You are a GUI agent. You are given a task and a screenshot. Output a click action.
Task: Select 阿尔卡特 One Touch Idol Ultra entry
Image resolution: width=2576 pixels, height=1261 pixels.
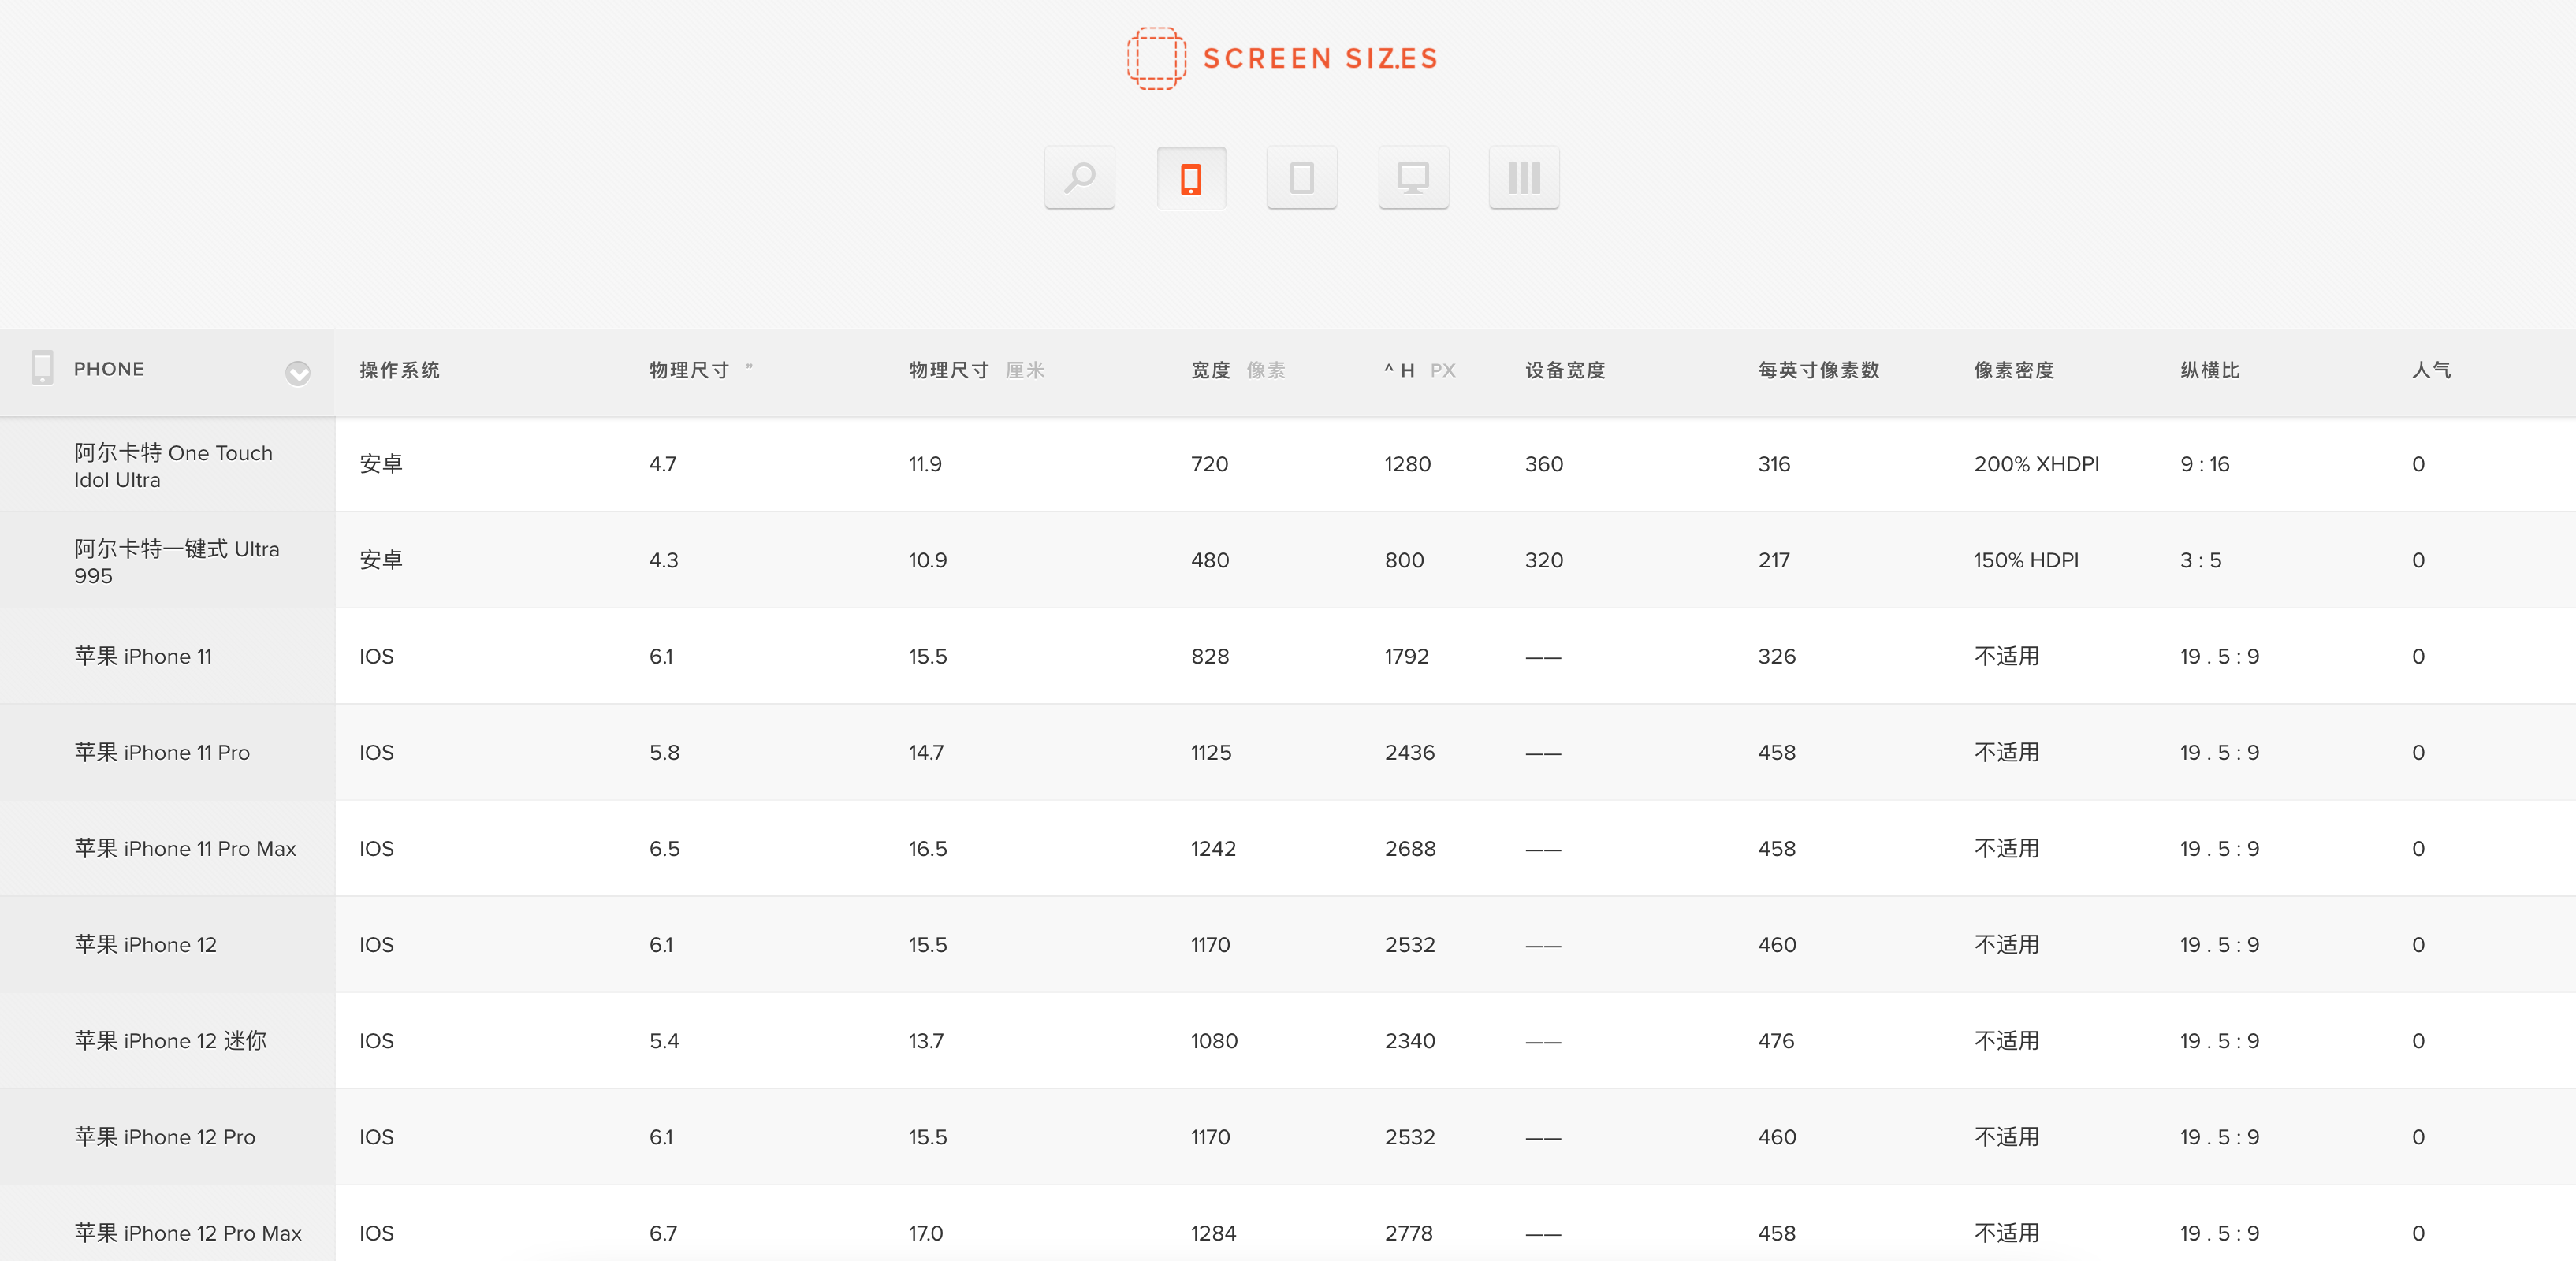click(173, 466)
